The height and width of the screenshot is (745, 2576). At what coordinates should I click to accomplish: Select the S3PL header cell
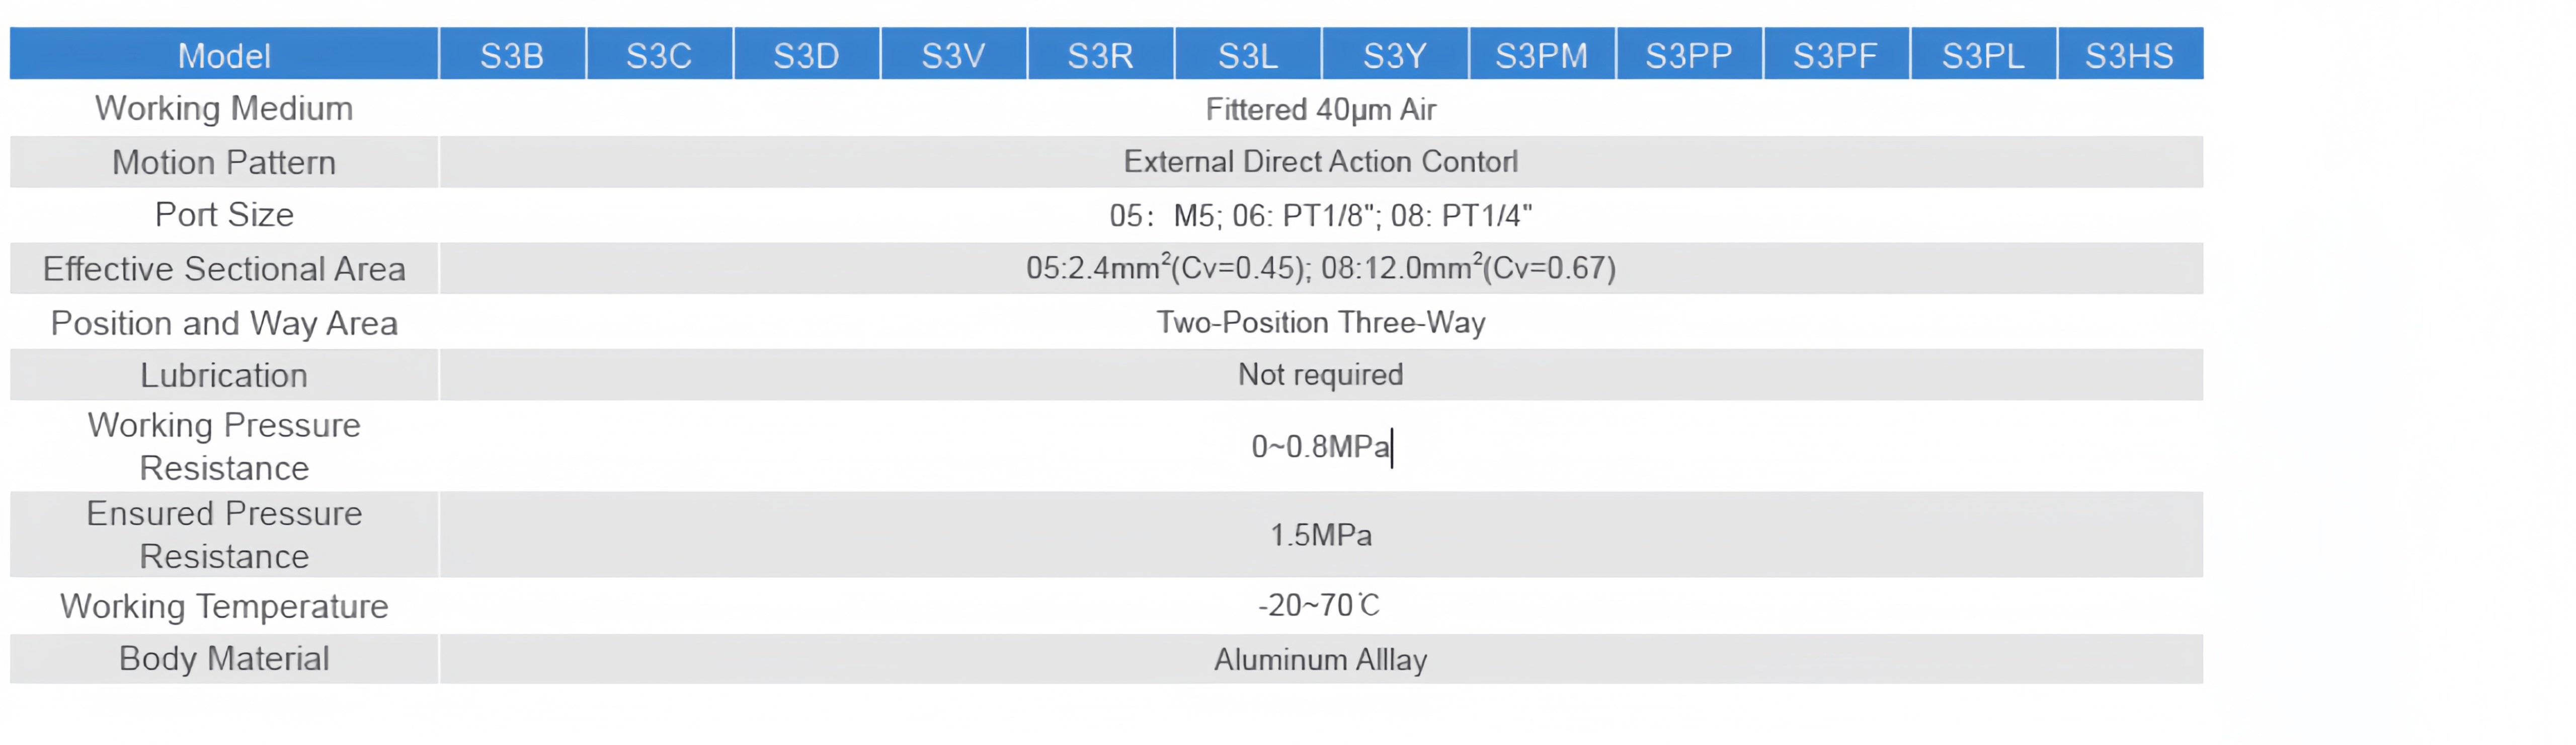pos(1983,54)
